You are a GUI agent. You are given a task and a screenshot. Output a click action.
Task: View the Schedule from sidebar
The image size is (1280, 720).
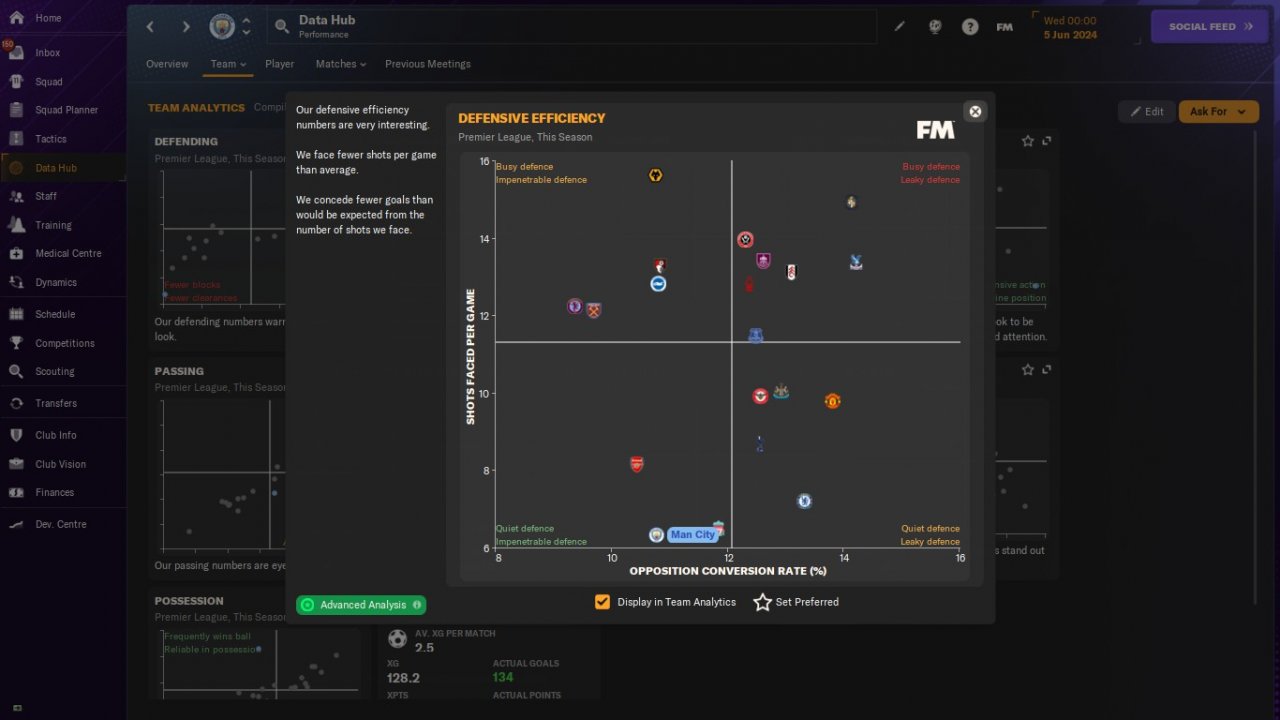[55, 314]
